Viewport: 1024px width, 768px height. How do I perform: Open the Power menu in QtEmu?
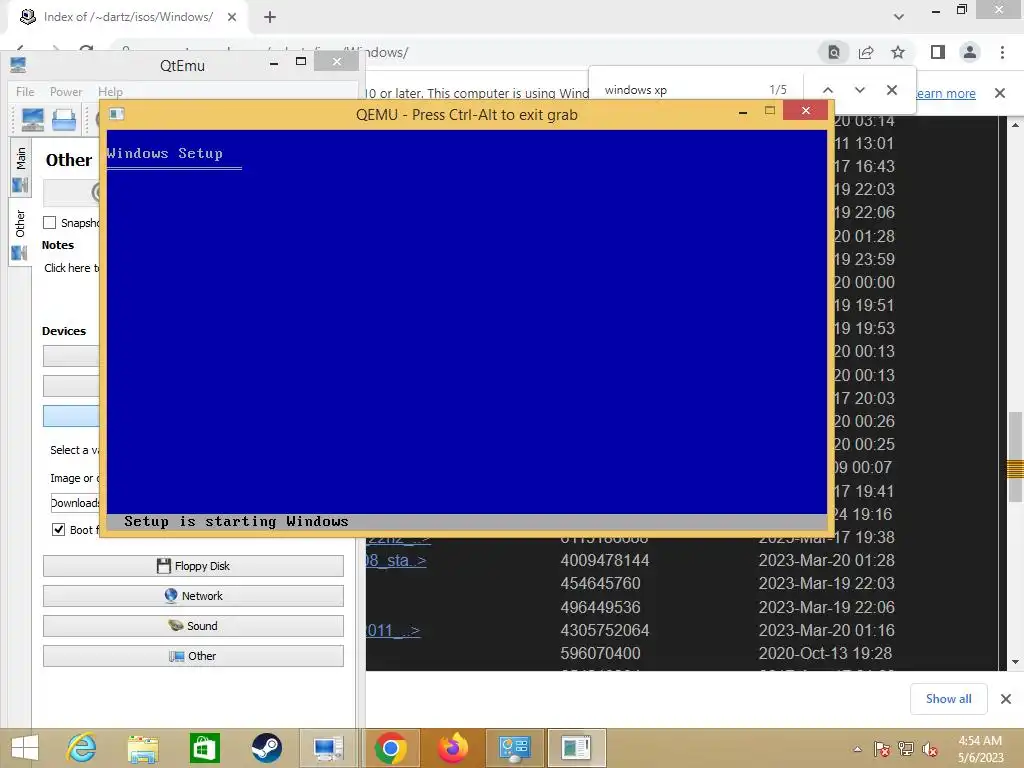66,91
